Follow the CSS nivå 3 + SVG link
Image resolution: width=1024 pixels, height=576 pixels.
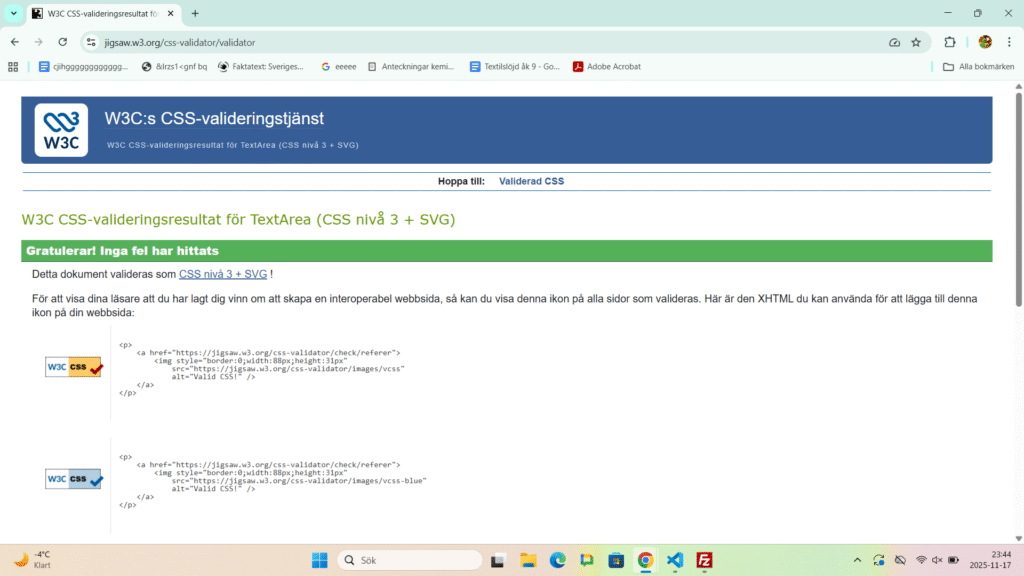[223, 274]
